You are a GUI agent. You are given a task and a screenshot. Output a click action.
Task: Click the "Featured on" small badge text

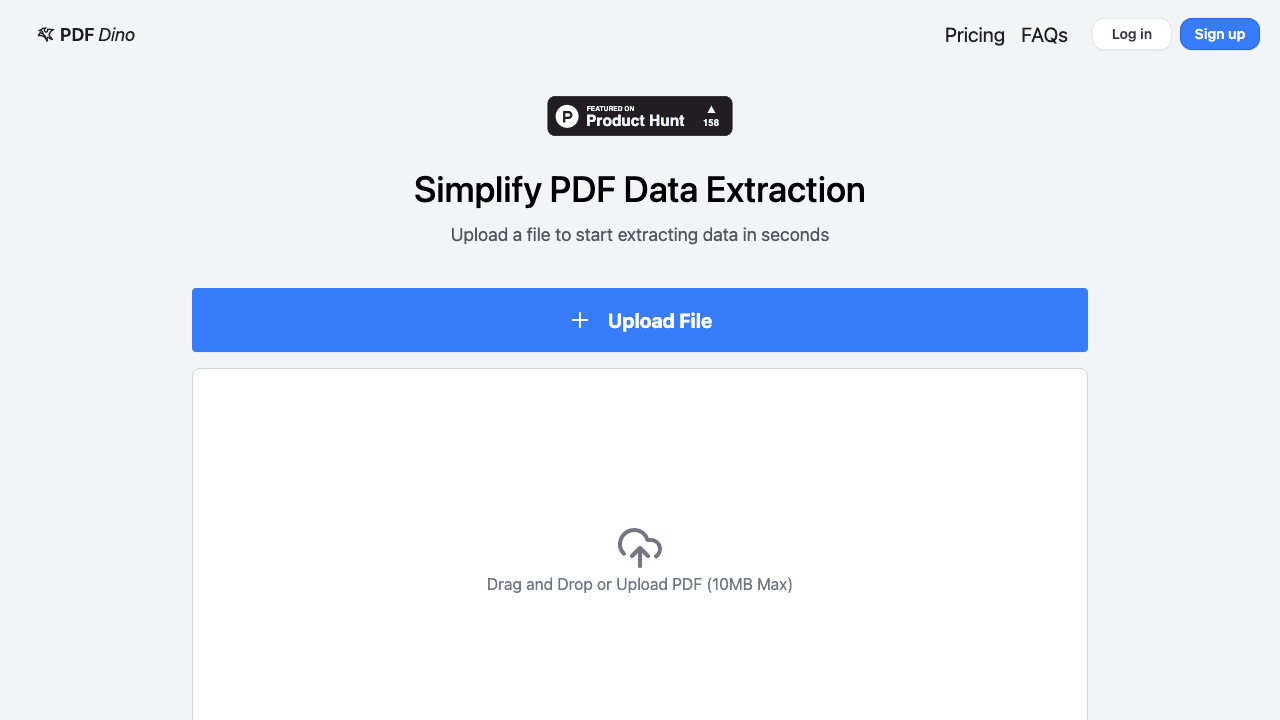click(610, 108)
